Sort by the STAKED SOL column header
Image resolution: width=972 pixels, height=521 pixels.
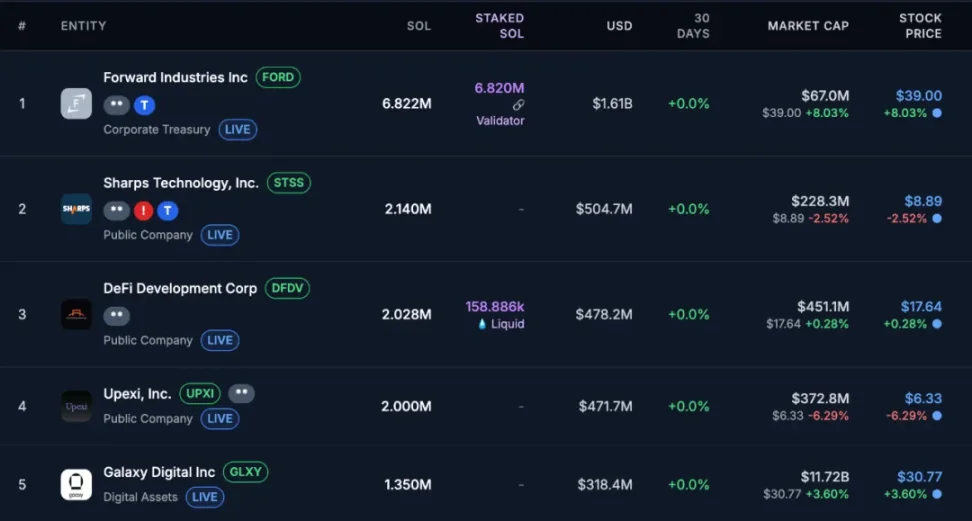(499, 26)
